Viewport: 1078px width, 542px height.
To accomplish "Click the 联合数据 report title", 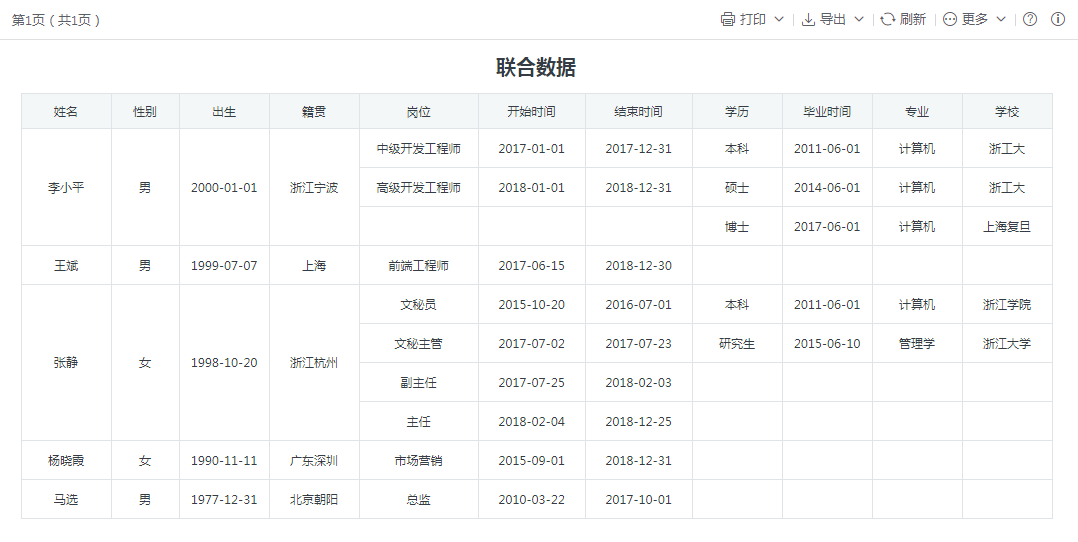I will (536, 68).
